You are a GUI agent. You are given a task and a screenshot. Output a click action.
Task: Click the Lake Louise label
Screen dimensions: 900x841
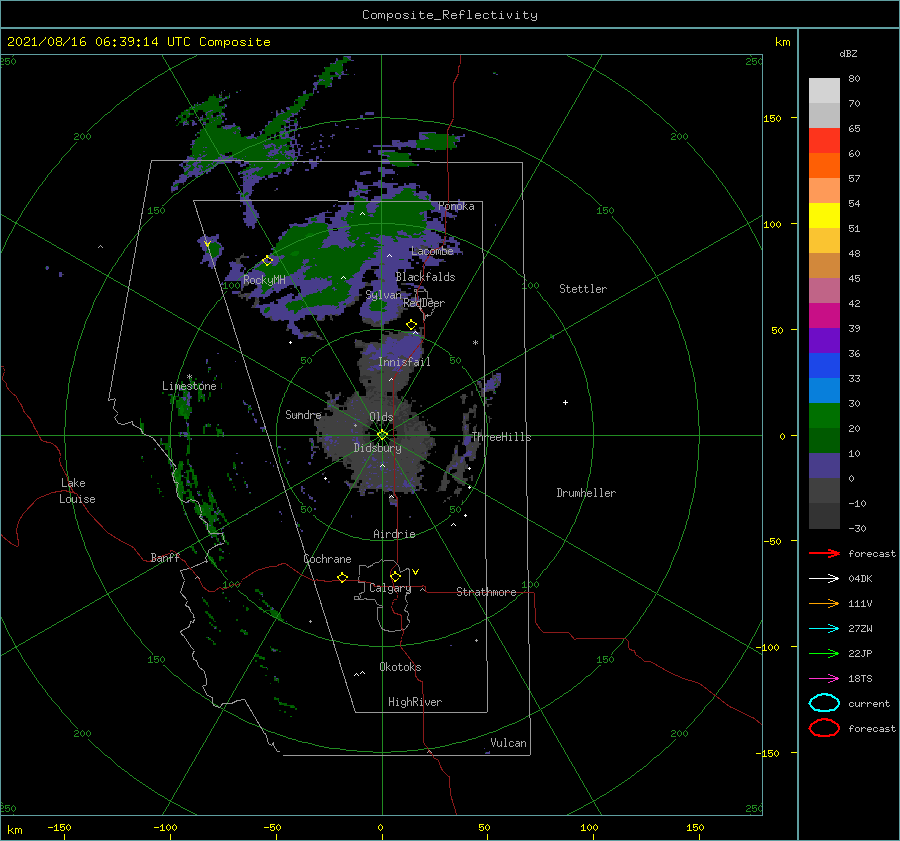pyautogui.click(x=77, y=491)
